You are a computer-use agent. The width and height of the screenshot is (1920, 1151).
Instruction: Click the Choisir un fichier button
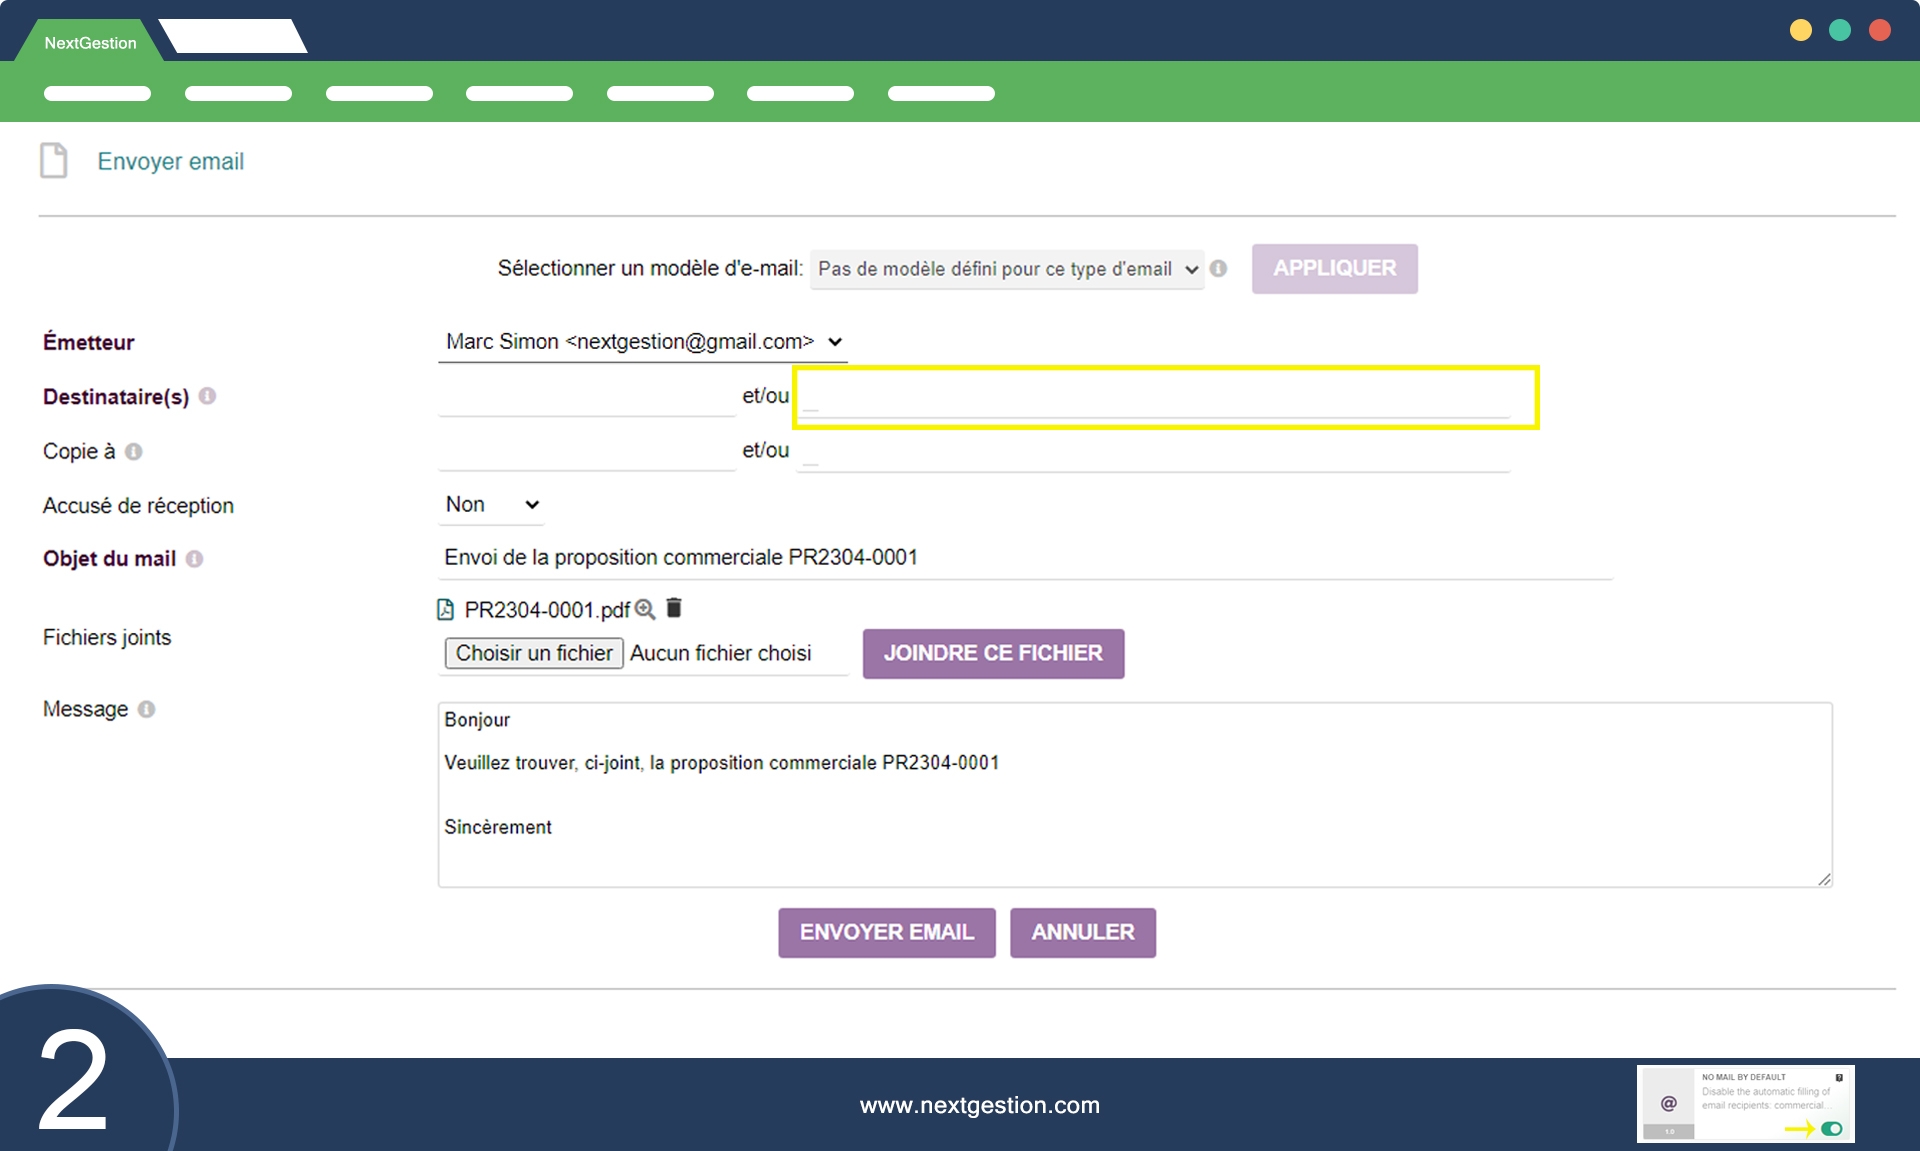pos(534,653)
